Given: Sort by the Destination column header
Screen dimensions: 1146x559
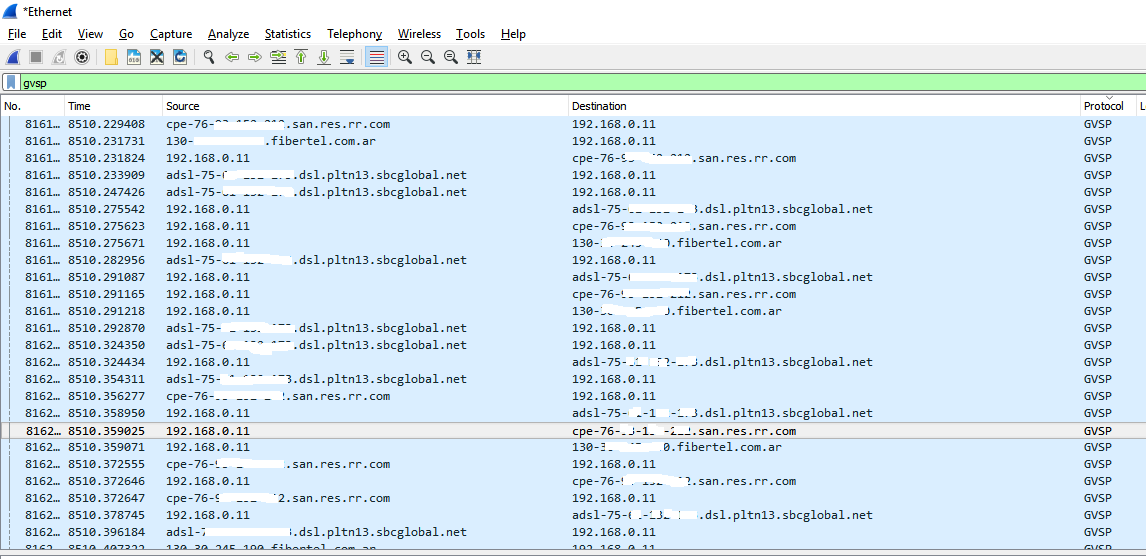Looking at the screenshot, I should tap(824, 106).
